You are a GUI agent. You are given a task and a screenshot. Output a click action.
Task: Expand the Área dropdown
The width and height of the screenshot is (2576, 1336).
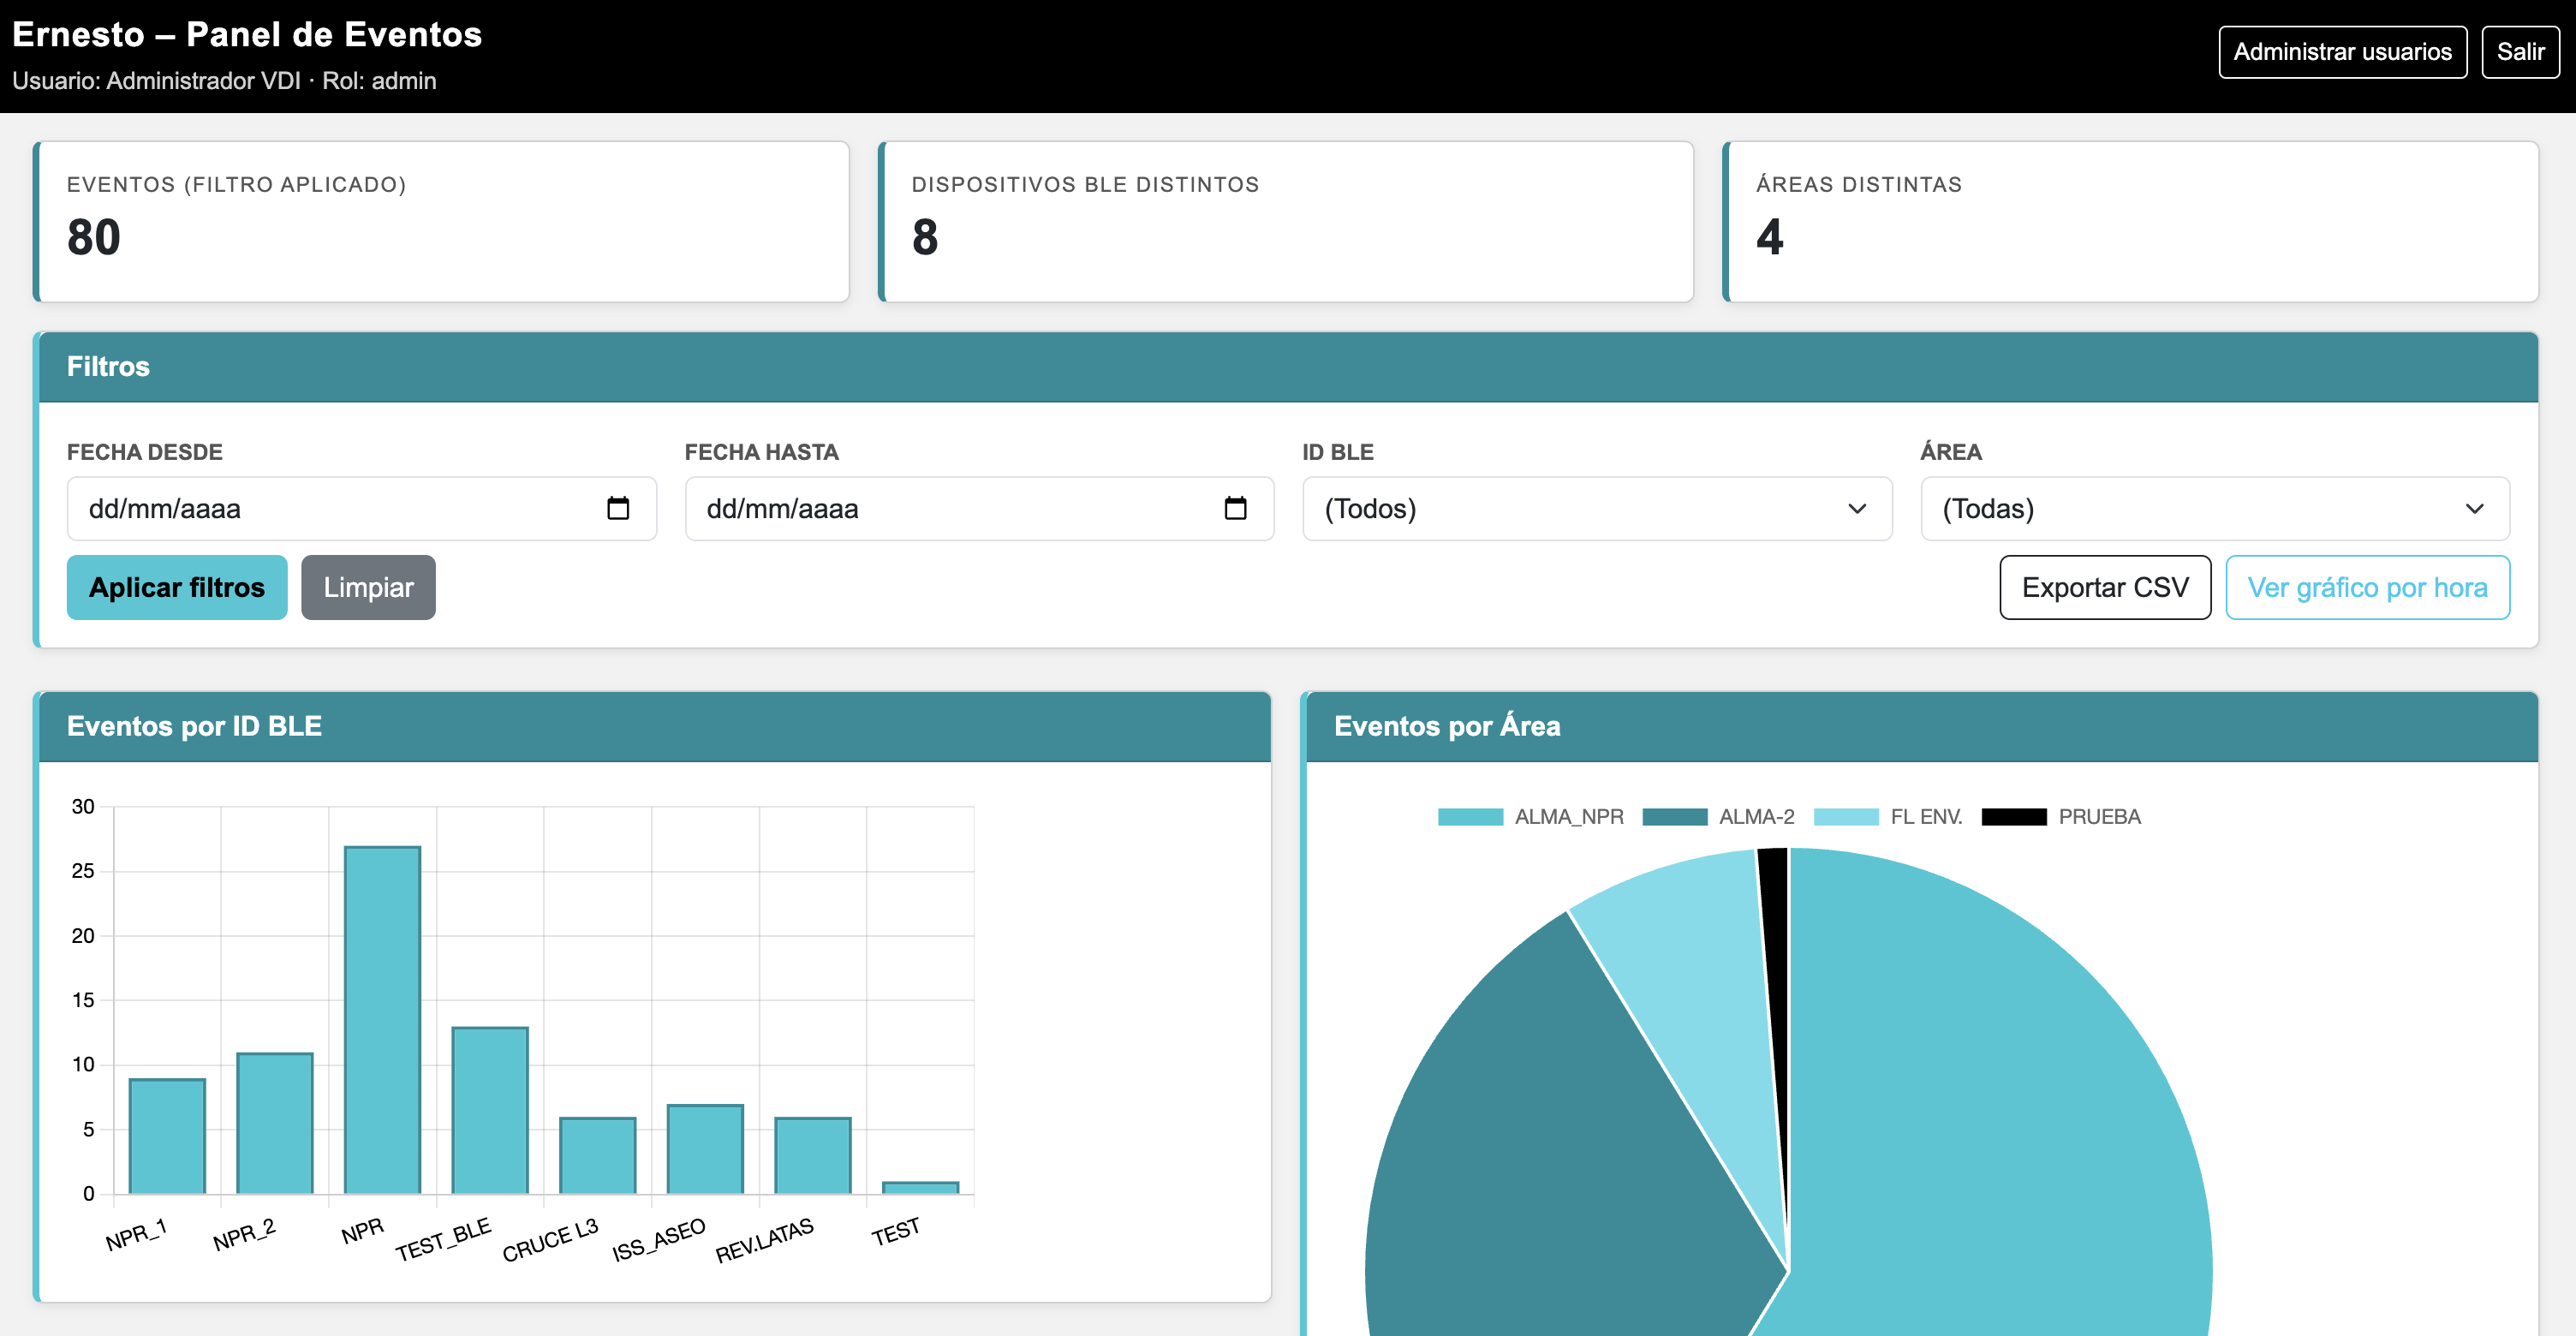tap(2214, 508)
